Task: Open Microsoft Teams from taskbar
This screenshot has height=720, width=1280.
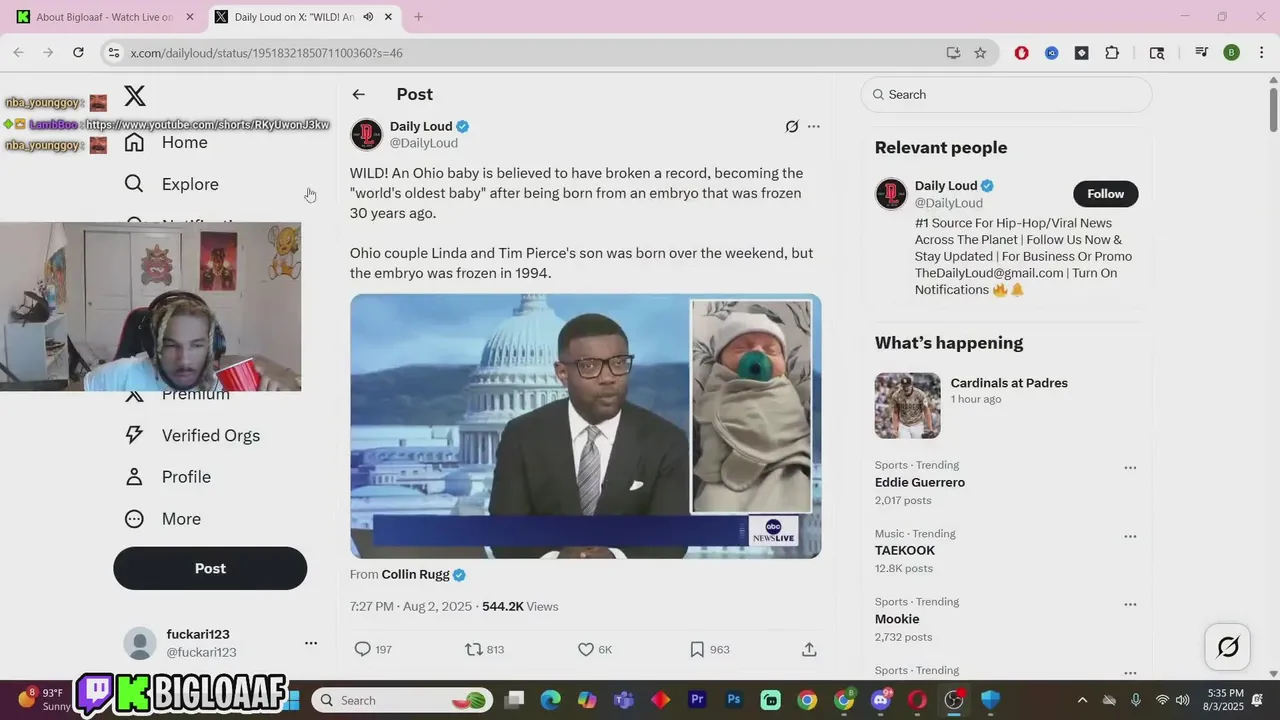Action: point(624,700)
